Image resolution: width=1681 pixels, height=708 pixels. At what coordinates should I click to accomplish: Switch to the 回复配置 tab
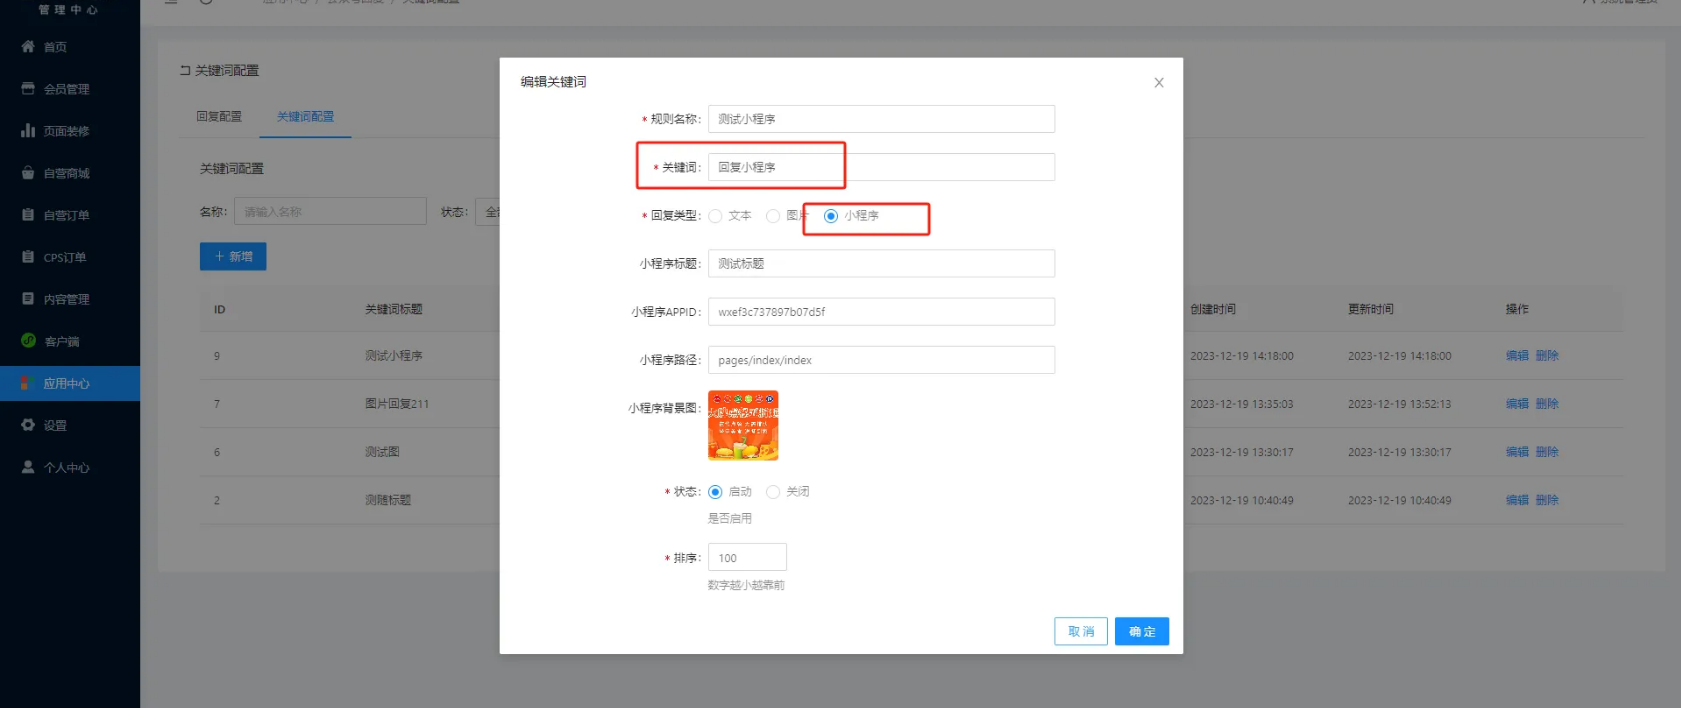coord(219,117)
